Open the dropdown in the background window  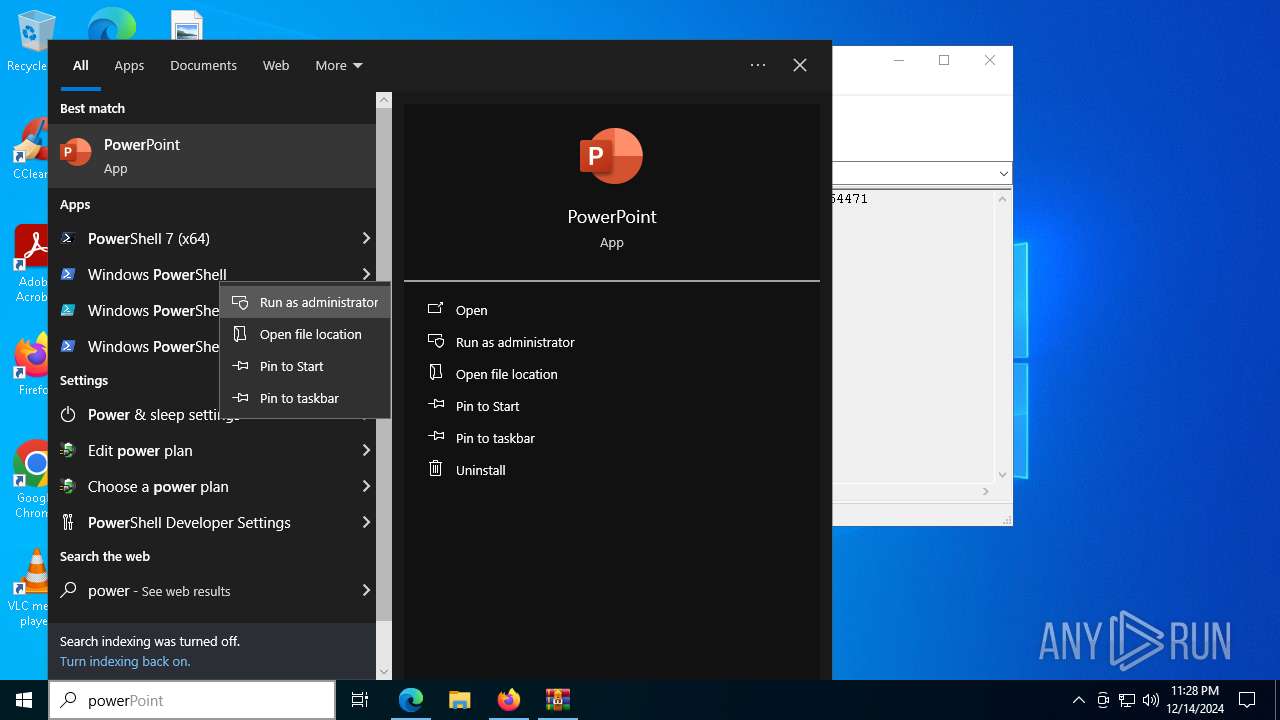[1003, 174]
